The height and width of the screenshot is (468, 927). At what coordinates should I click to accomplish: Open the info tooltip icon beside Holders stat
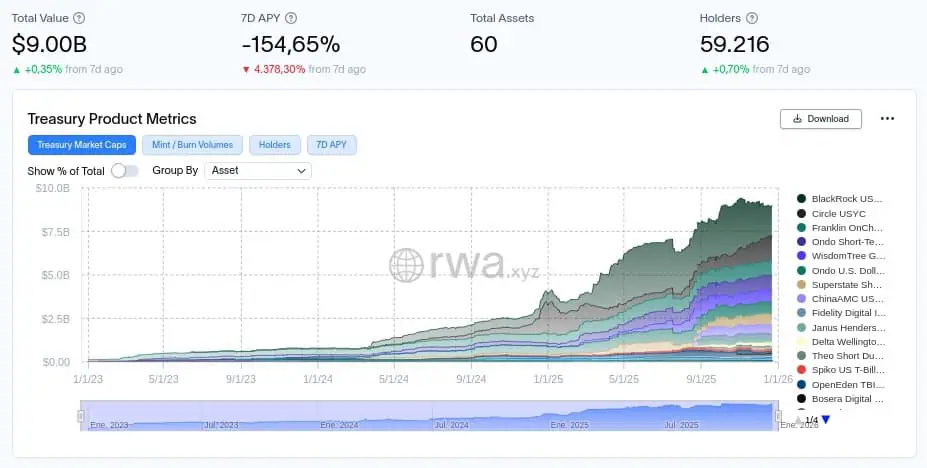pos(752,18)
